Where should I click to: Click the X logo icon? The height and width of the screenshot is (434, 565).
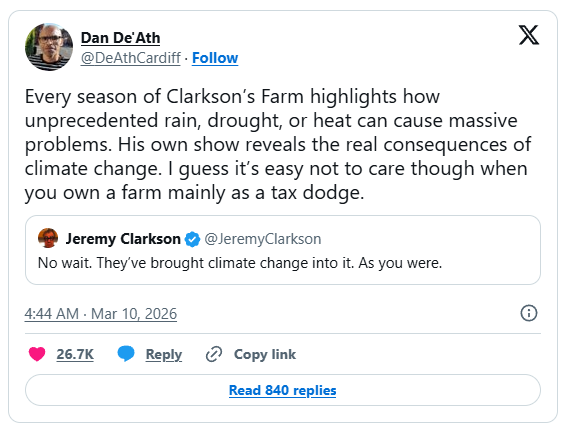pyautogui.click(x=529, y=35)
